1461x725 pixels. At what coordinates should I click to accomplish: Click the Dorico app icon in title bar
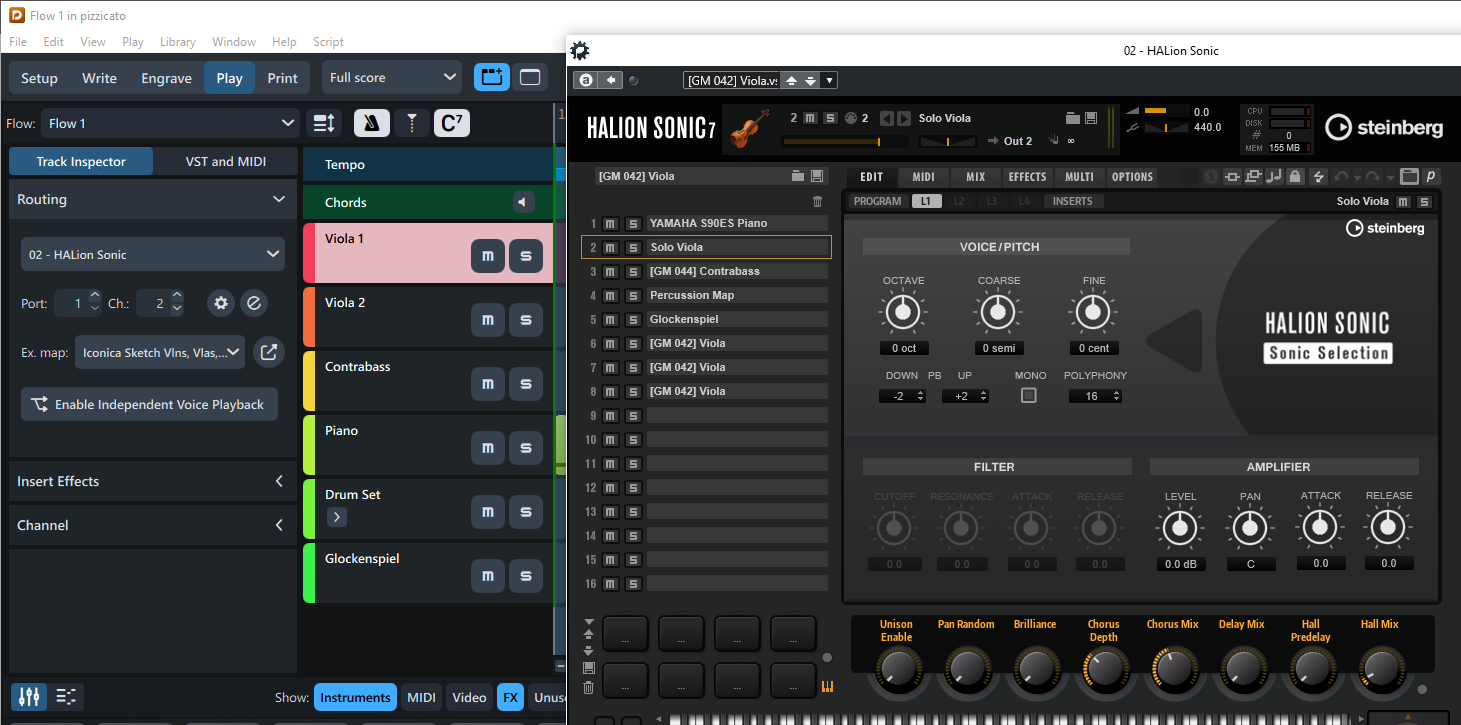pos(15,15)
